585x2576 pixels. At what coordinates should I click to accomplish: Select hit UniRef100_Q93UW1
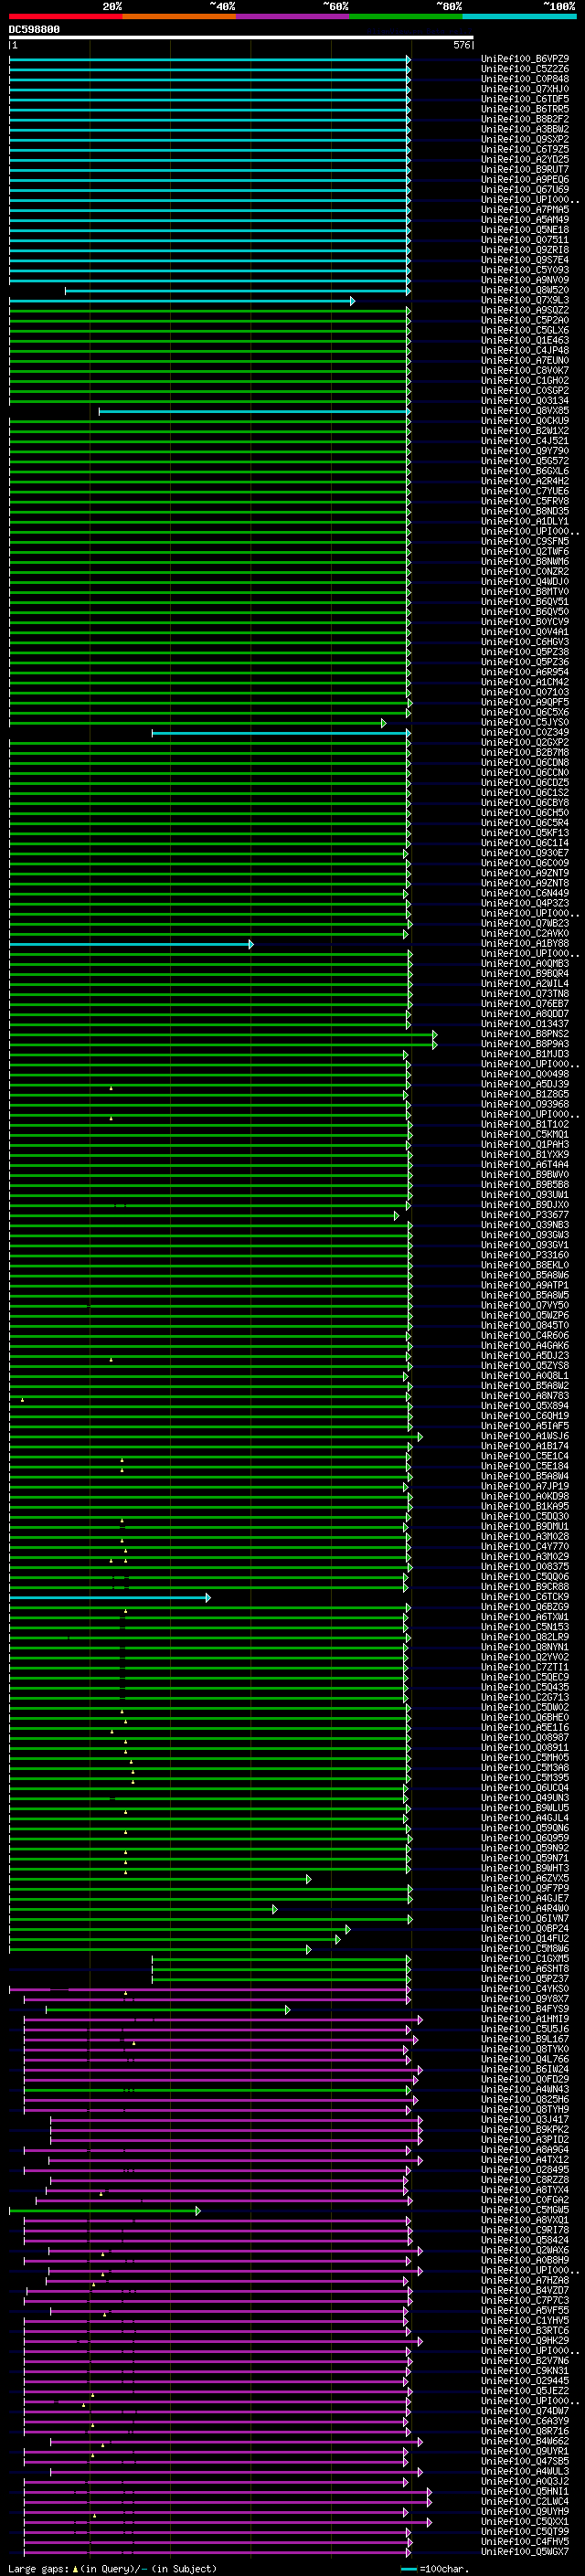pyautogui.click(x=525, y=1195)
